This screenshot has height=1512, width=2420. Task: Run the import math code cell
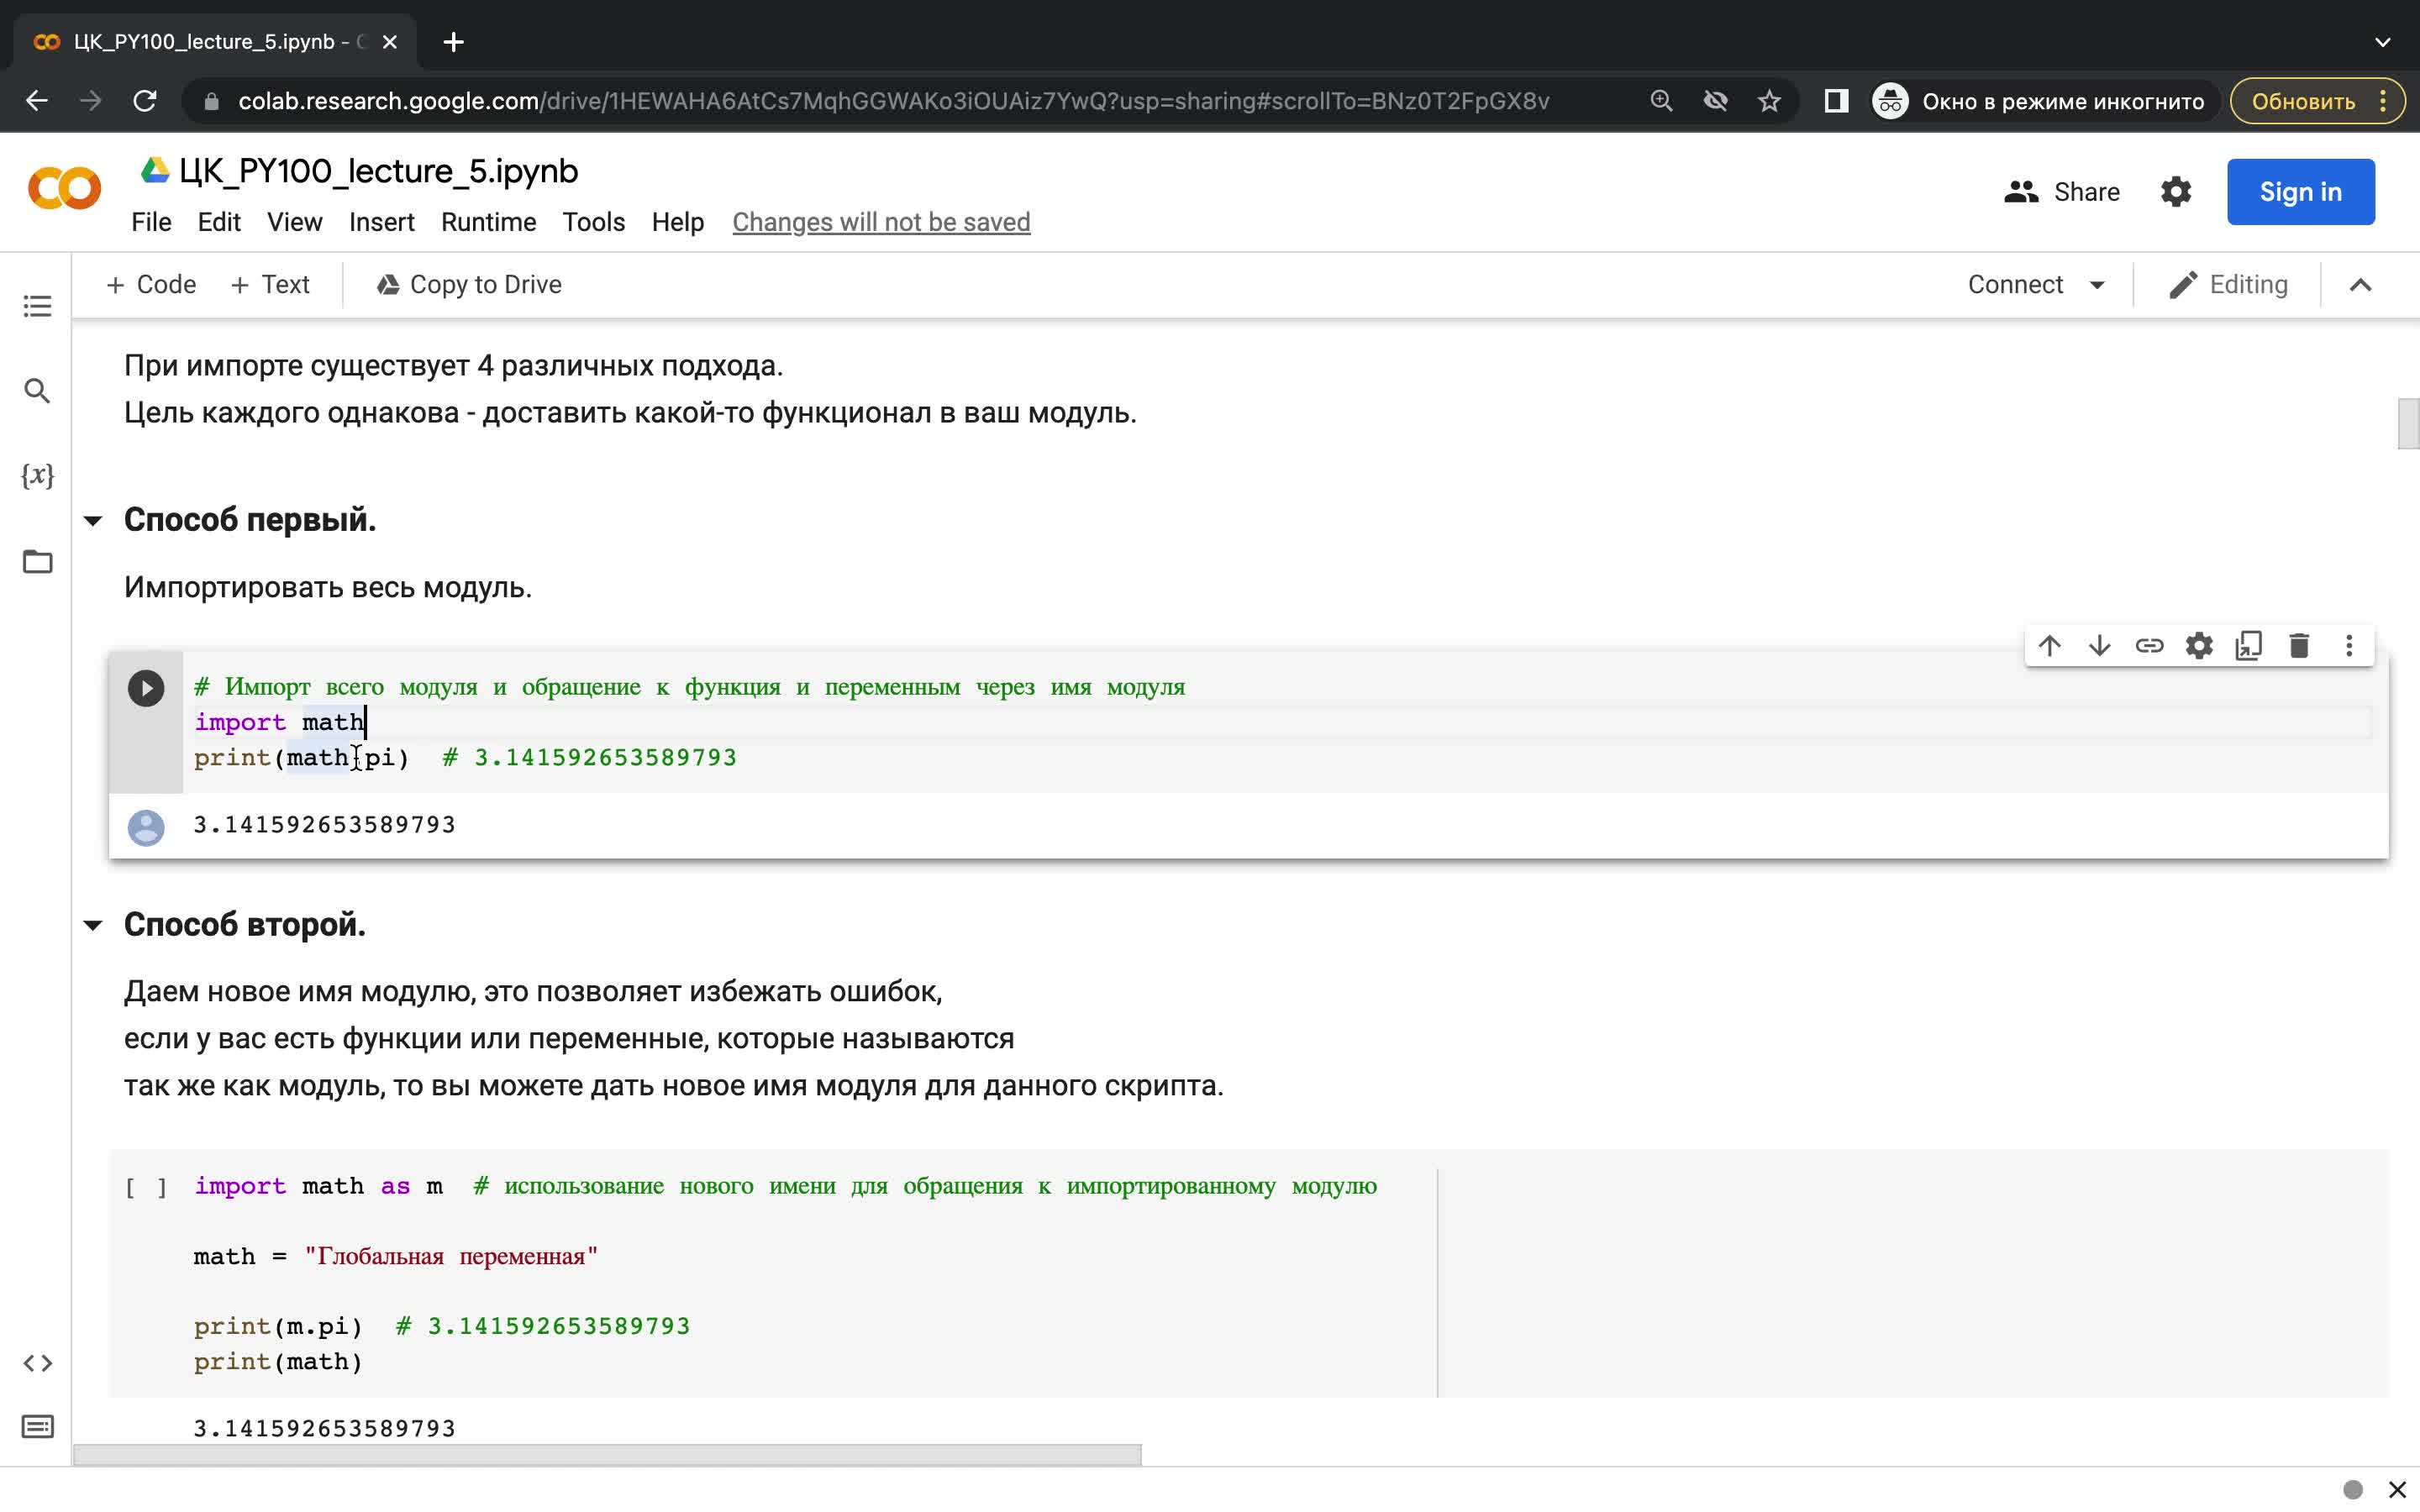(146, 688)
